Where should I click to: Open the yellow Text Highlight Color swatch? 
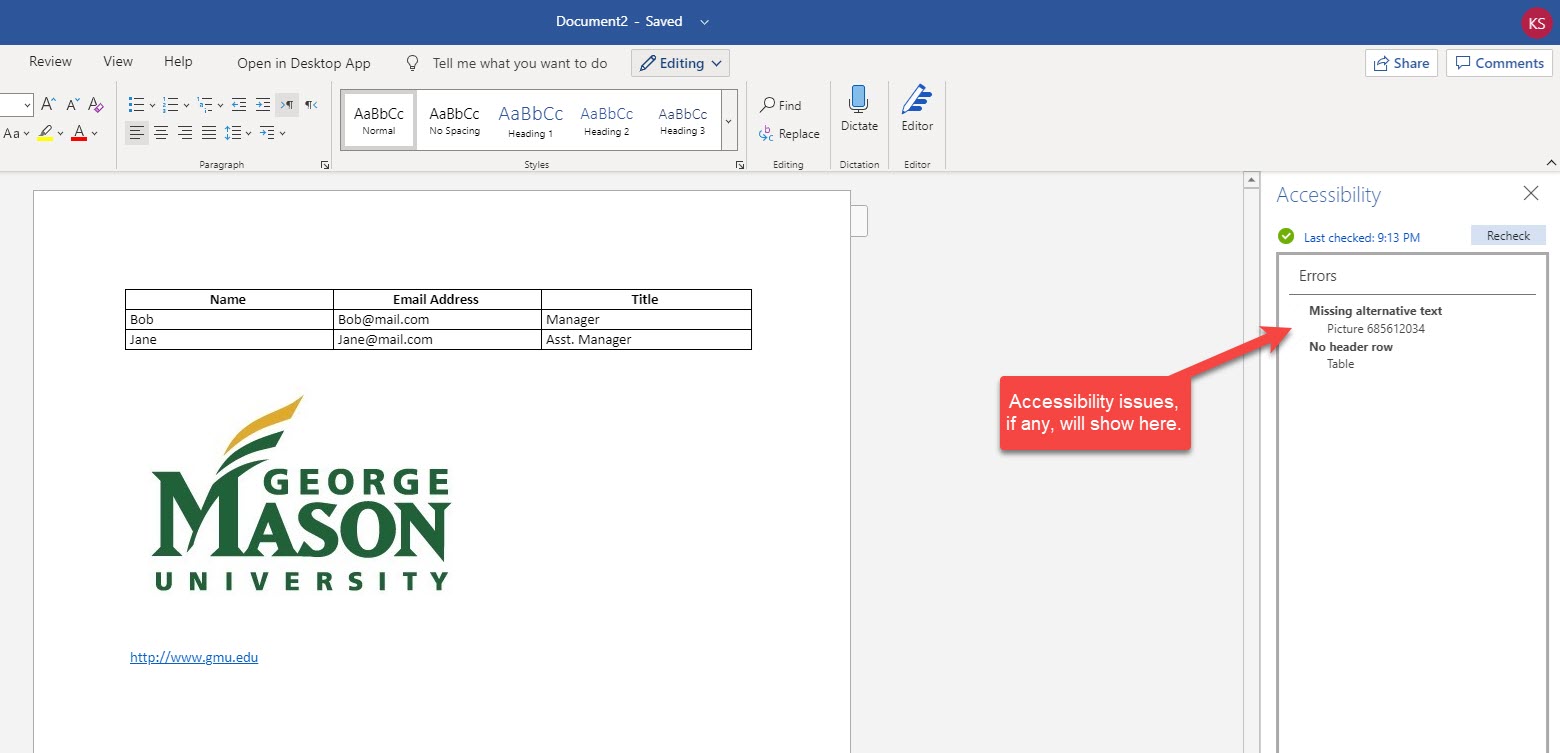47,133
